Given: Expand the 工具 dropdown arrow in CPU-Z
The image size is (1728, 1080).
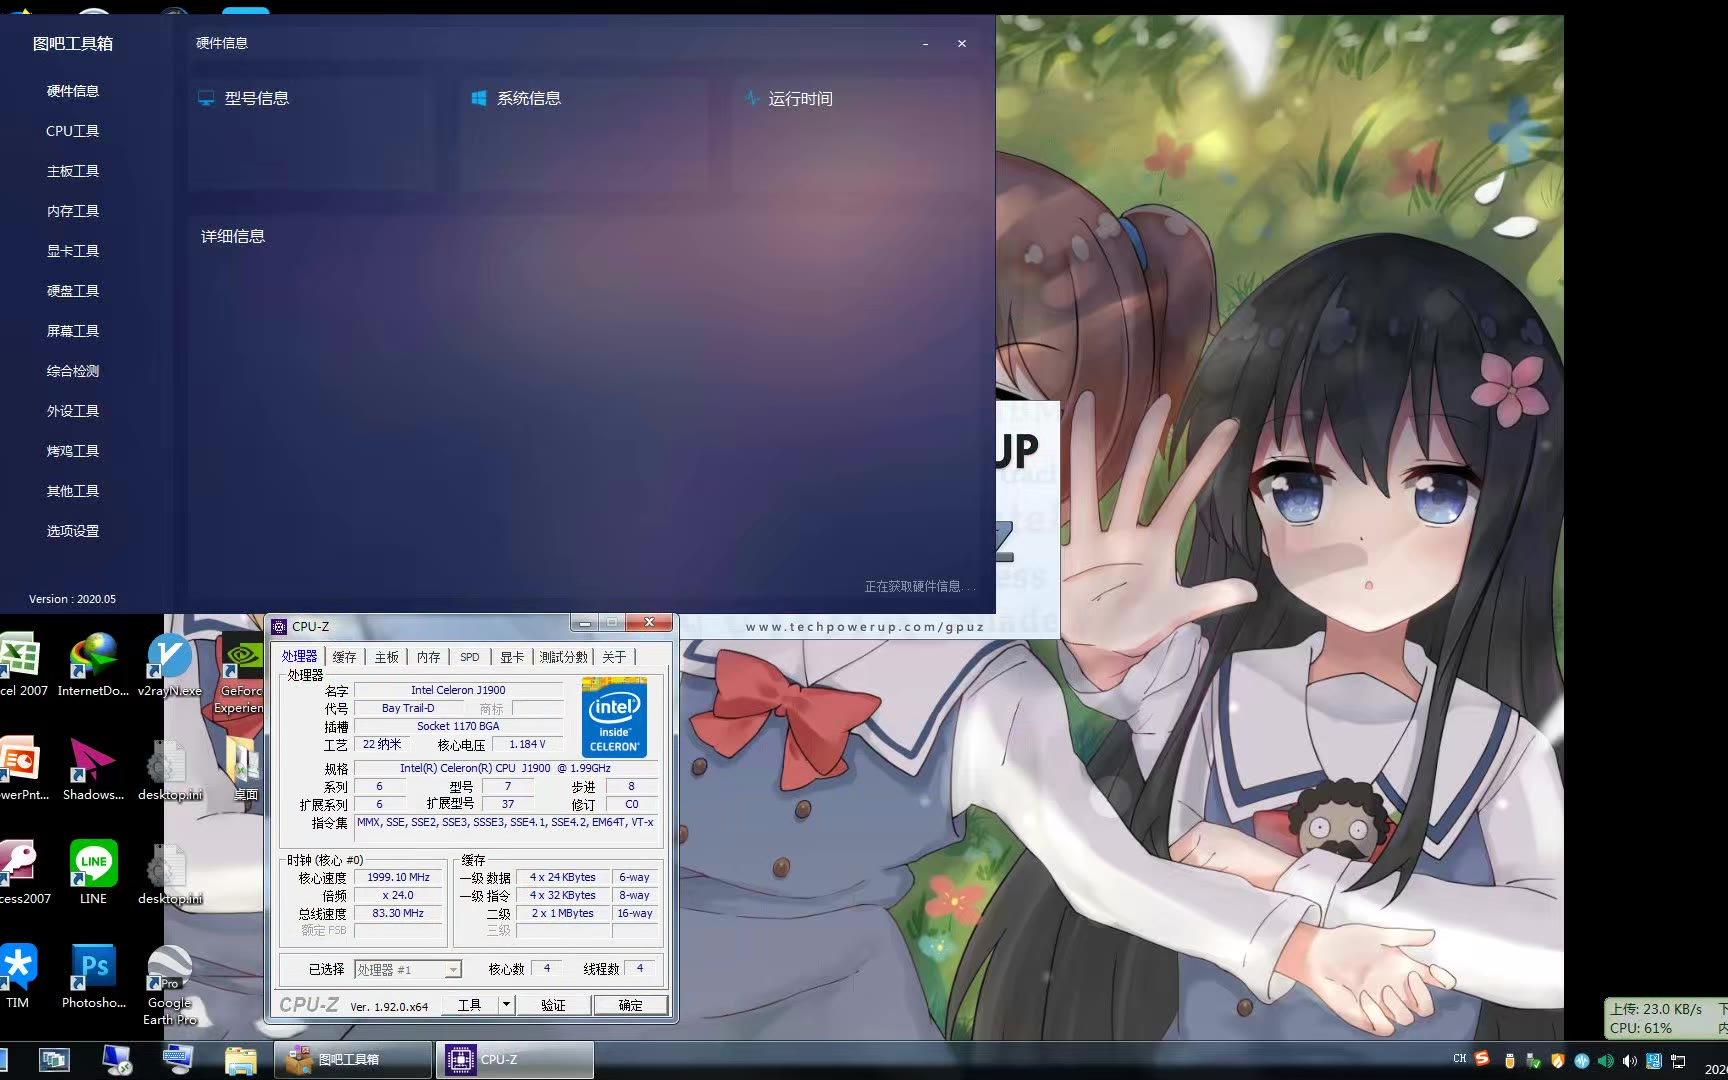Looking at the screenshot, I should [x=506, y=1005].
